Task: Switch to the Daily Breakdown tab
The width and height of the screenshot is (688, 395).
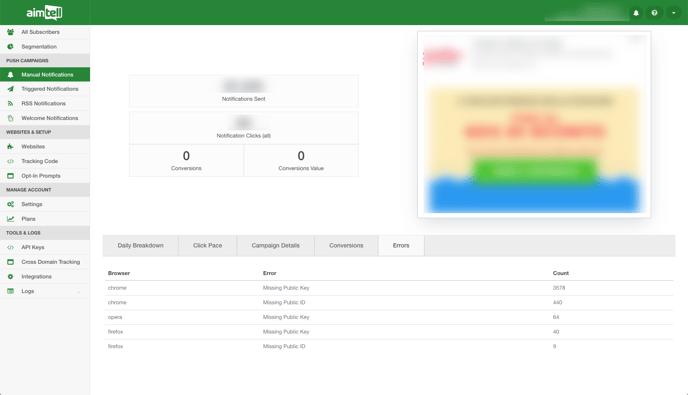Action: (x=140, y=245)
